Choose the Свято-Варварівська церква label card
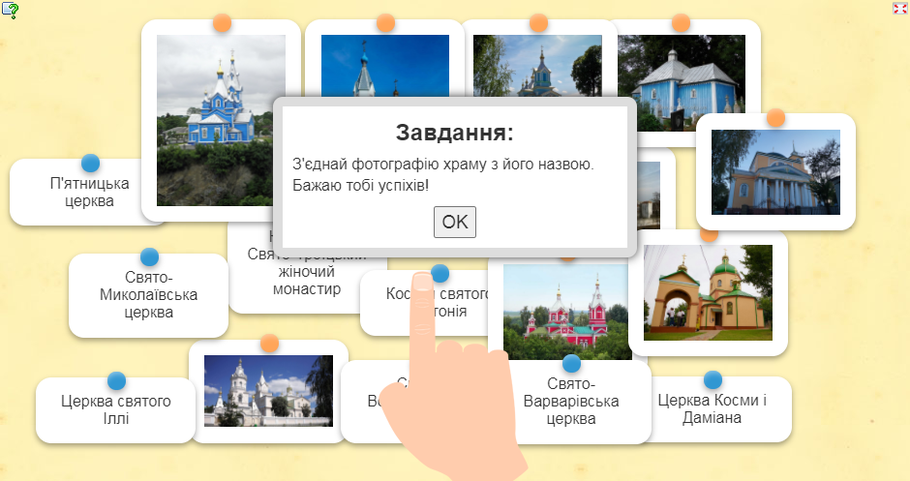 [x=571, y=402]
